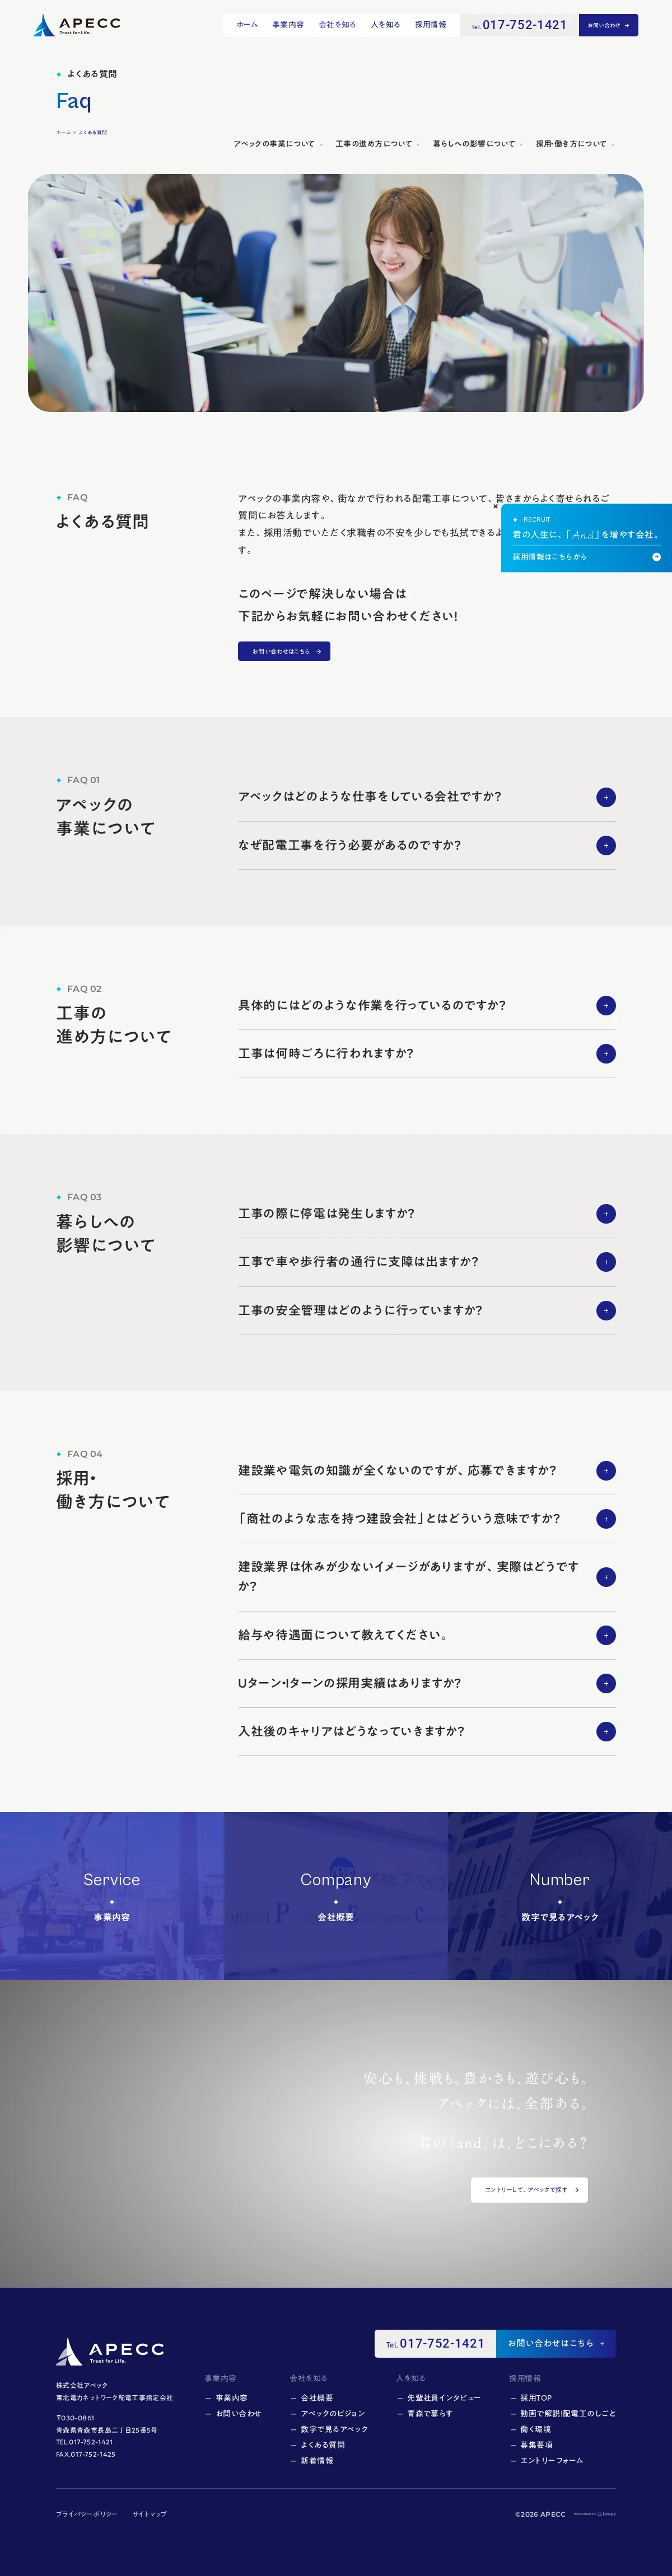Open '事業内容' in the top navigation
The image size is (672, 2576).
[288, 25]
